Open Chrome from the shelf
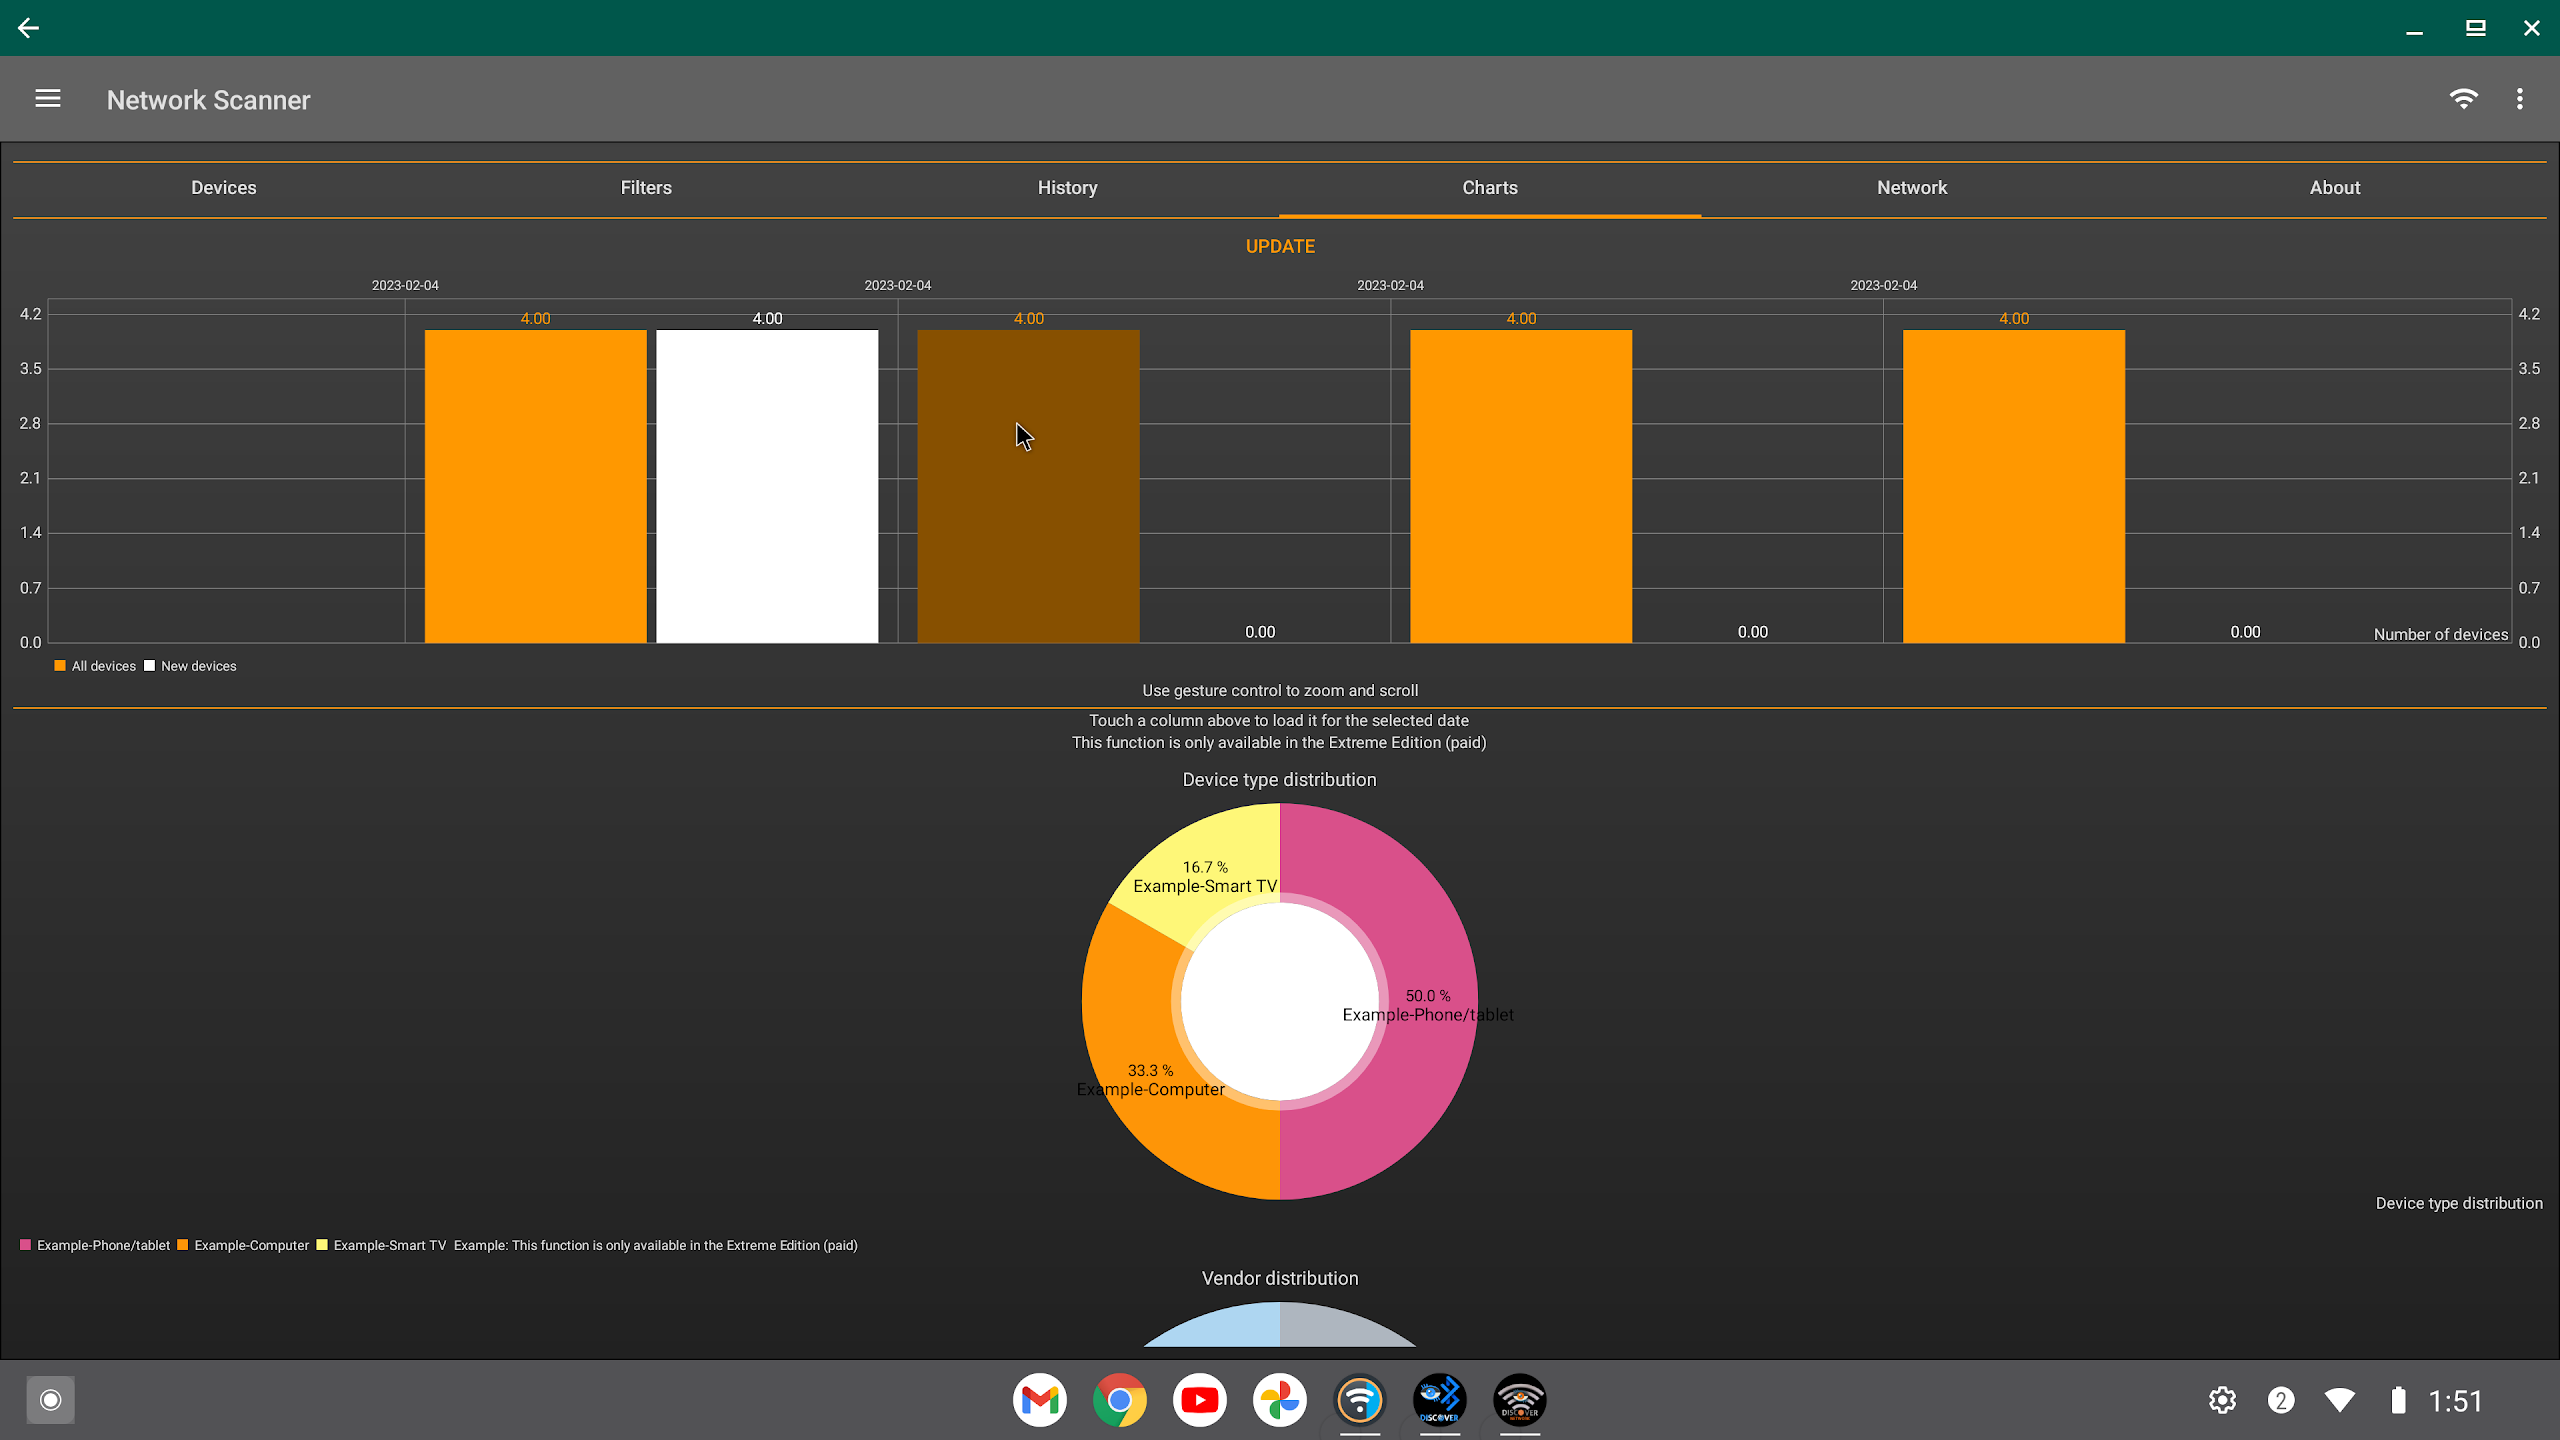 [1120, 1400]
